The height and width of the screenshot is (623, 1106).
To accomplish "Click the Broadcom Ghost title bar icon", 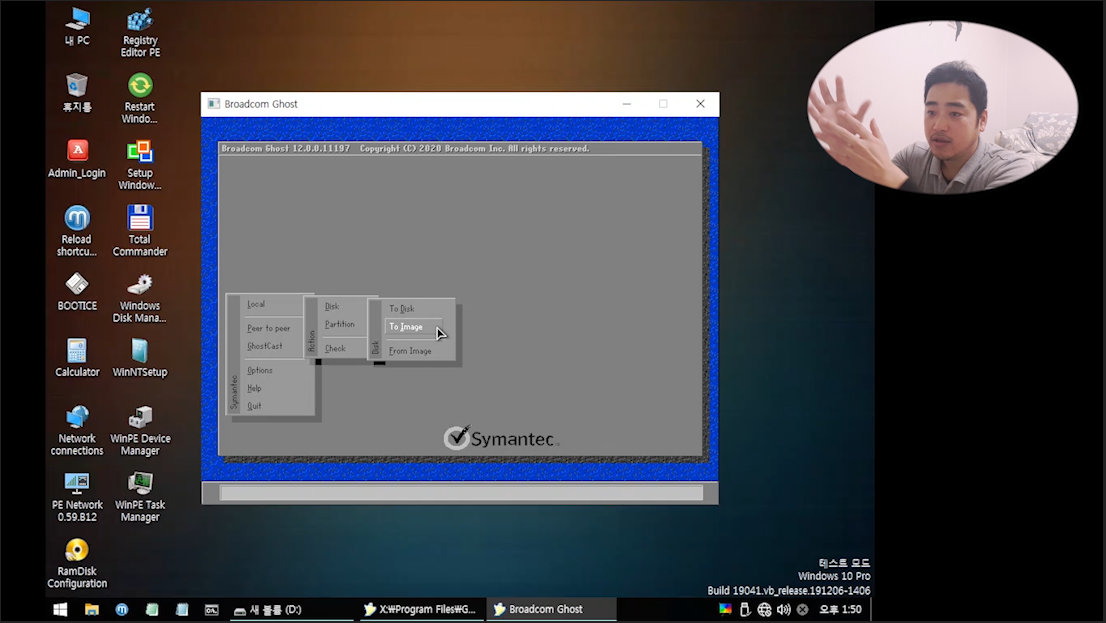I will [214, 104].
